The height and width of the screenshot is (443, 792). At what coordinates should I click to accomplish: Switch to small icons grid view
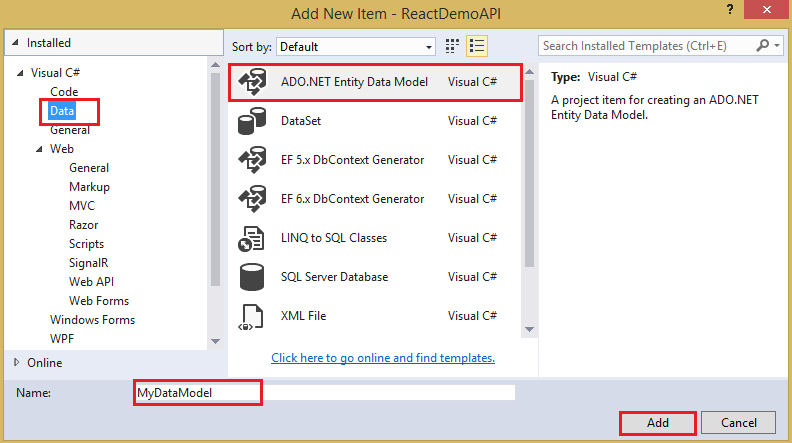[x=452, y=46]
